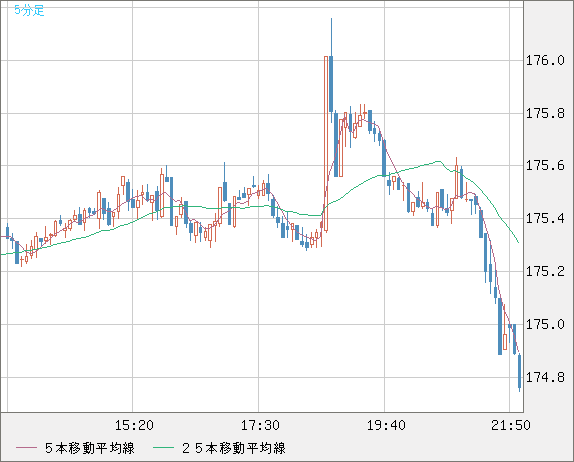Click the purple 5本移動平均線 legend line
This screenshot has height=462, width=574.
click(x=26, y=448)
